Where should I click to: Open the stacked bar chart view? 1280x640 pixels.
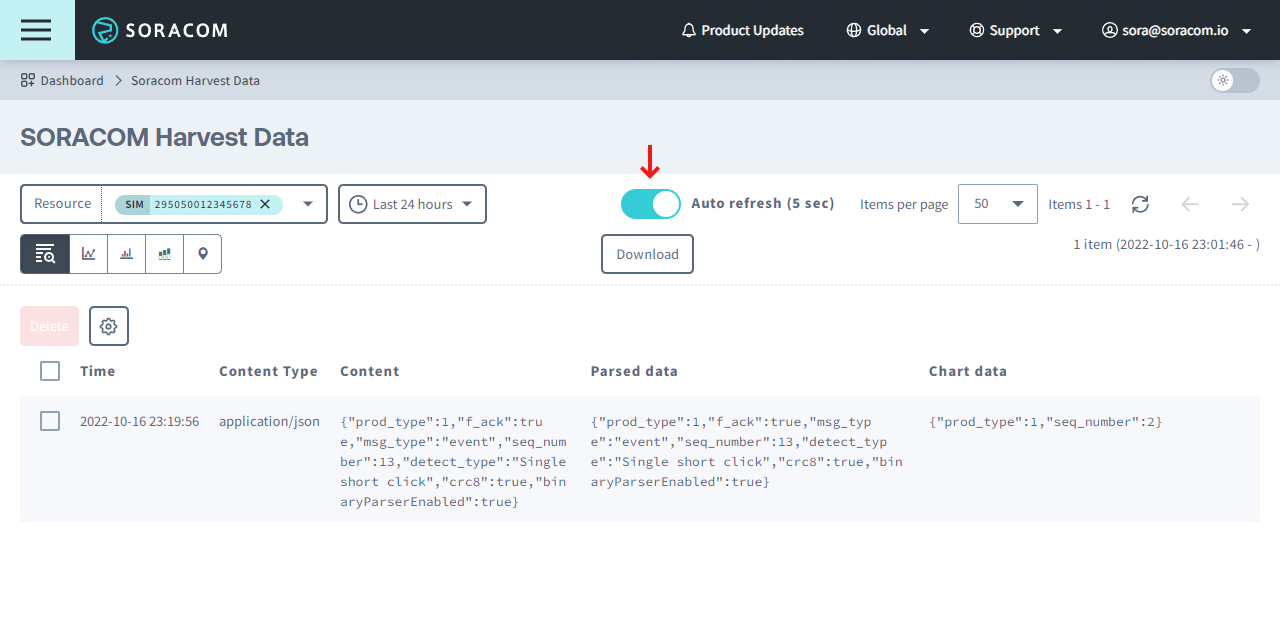[x=164, y=254]
